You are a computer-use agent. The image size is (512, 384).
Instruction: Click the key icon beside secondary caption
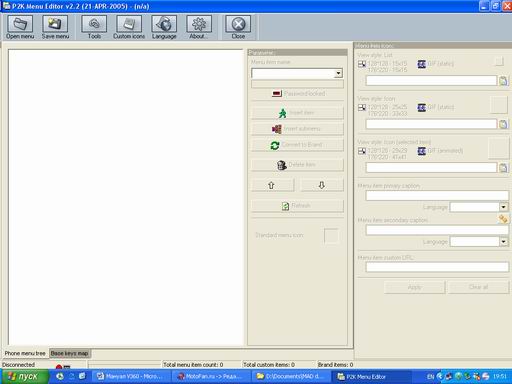503,219
